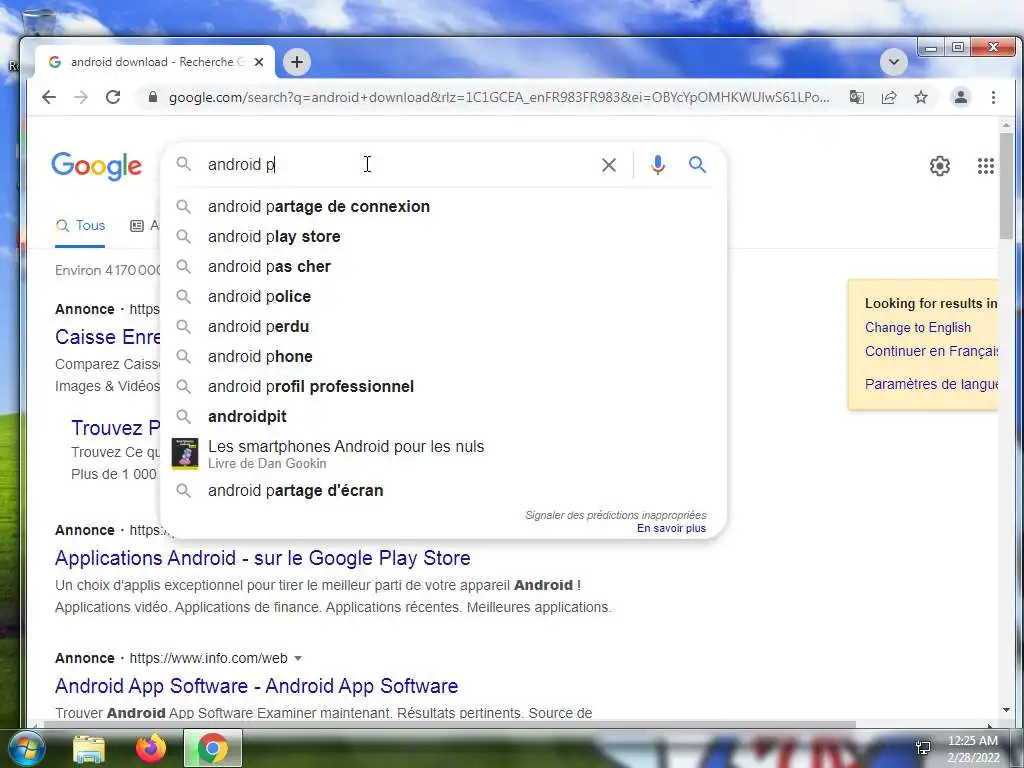
Task: Start voice search with the microphone icon
Action: pyautogui.click(x=658, y=165)
